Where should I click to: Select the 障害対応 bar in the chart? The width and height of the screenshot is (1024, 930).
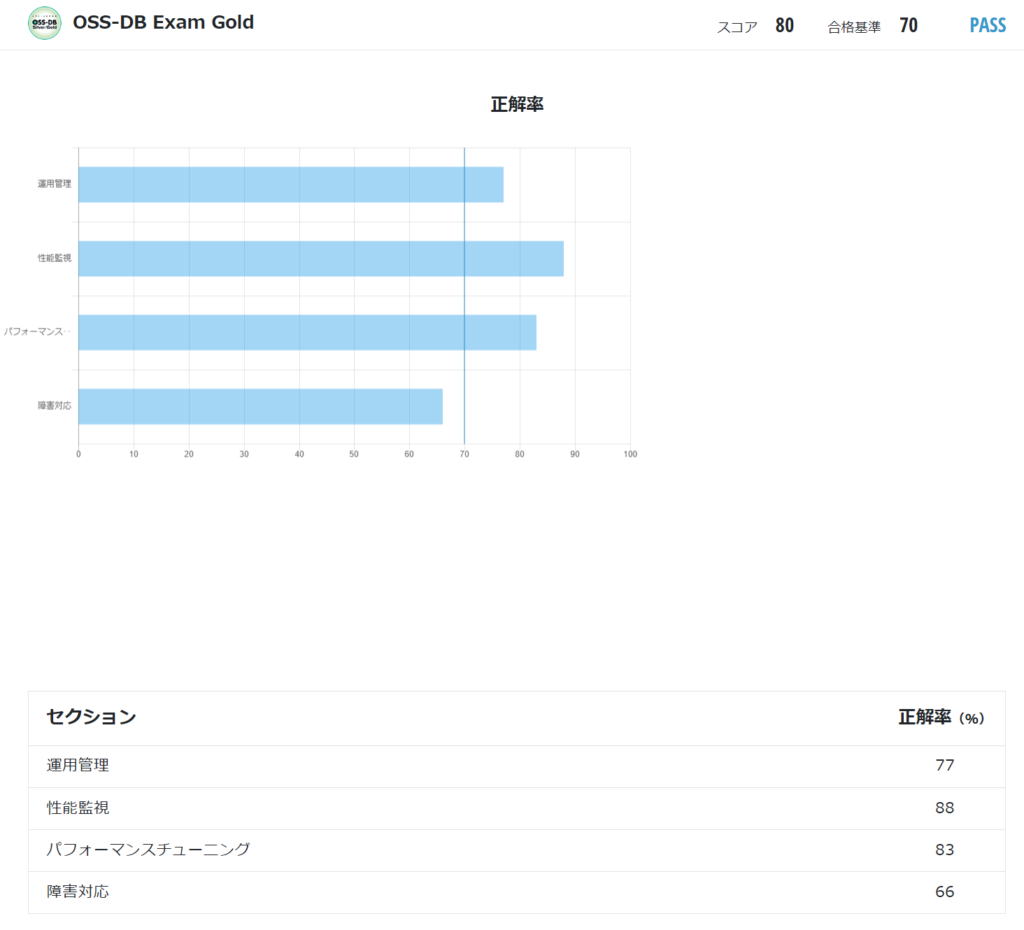point(260,404)
